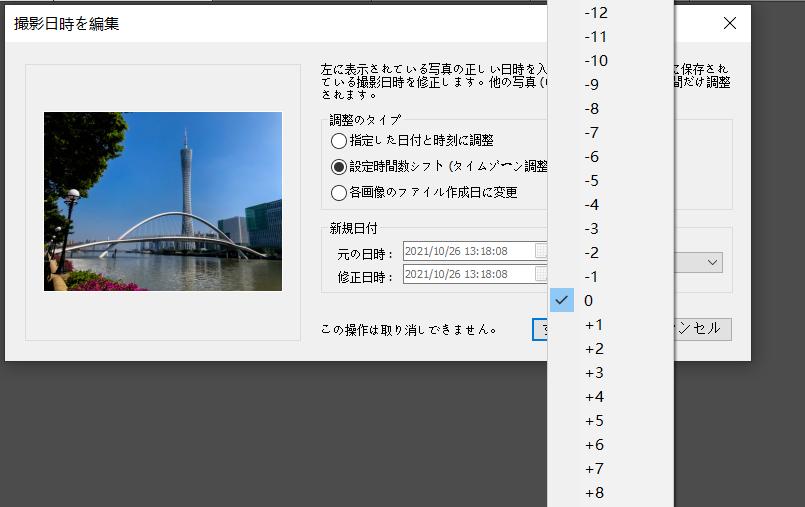The width and height of the screenshot is (805, 507).
Task: Choose the -3 hour offset
Action: pos(592,229)
